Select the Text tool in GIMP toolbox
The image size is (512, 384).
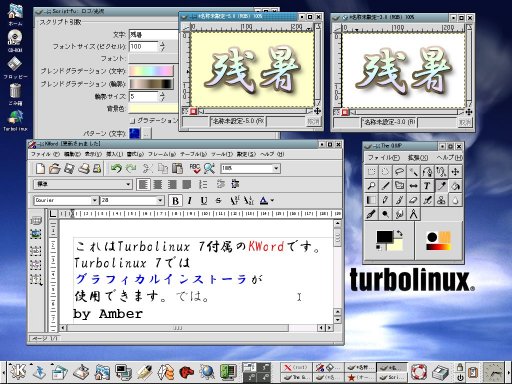point(427,186)
